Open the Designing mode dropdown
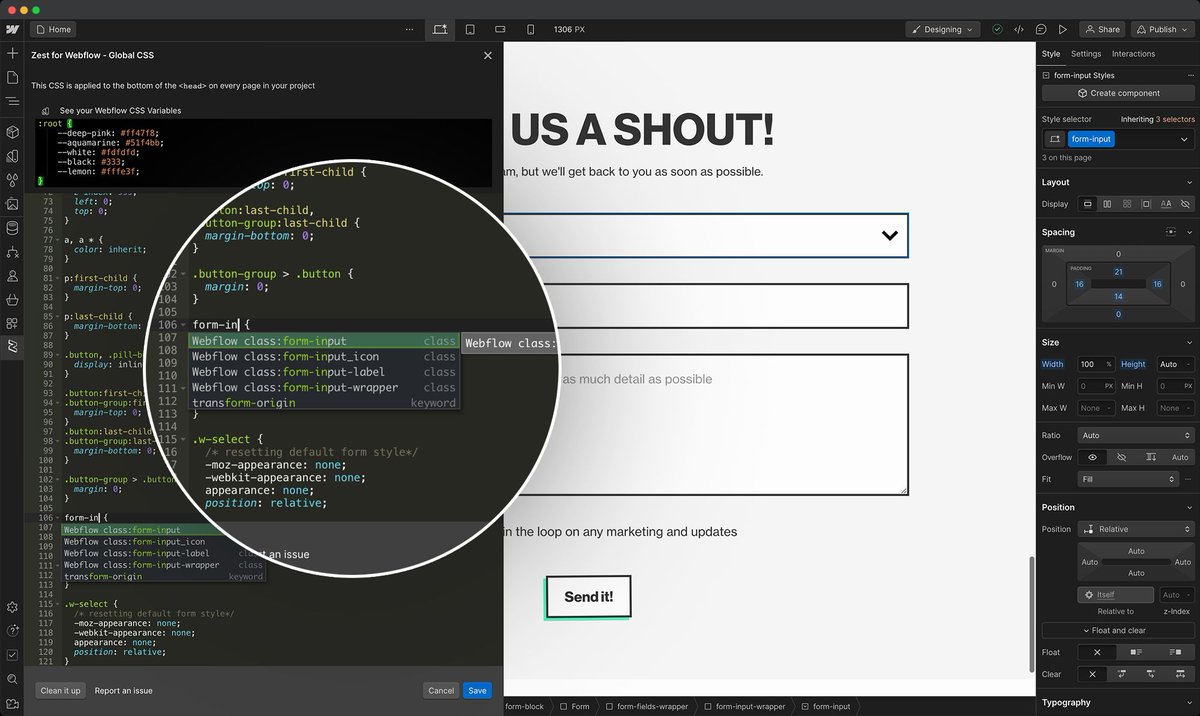This screenshot has width=1200, height=716. click(x=943, y=29)
